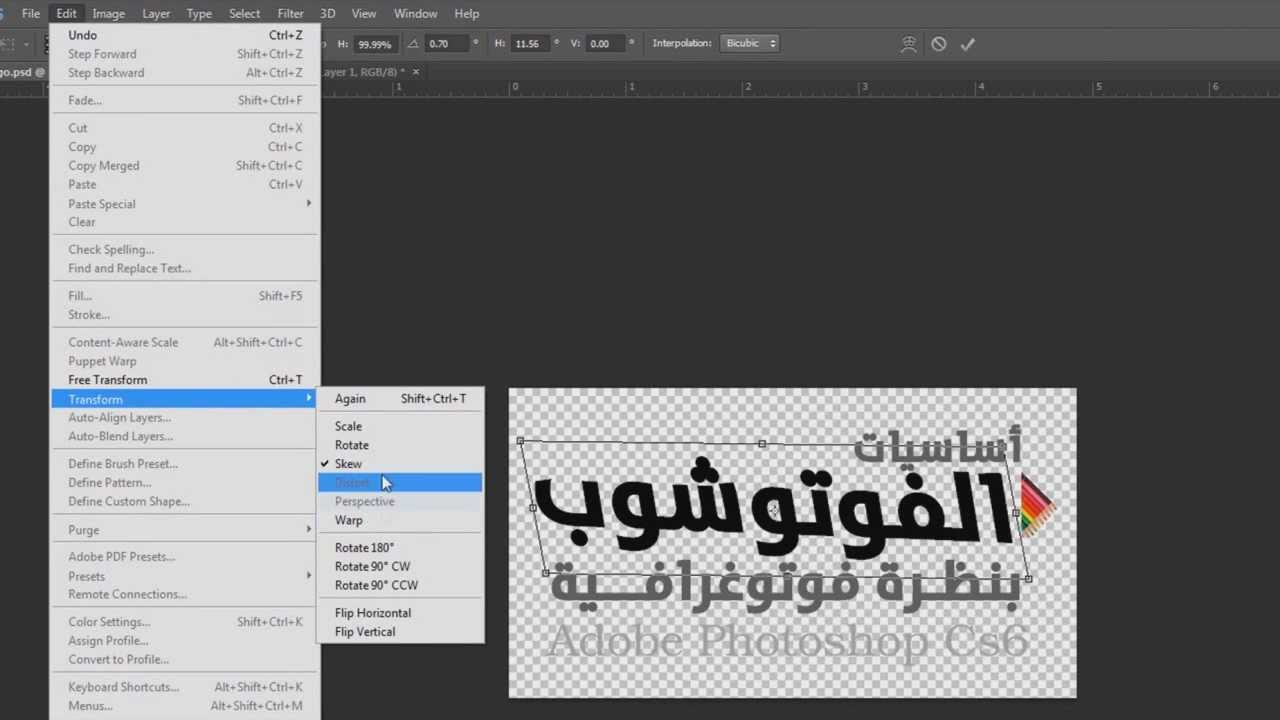
Task: Select Scale in the Transform submenu
Action: tap(400, 426)
